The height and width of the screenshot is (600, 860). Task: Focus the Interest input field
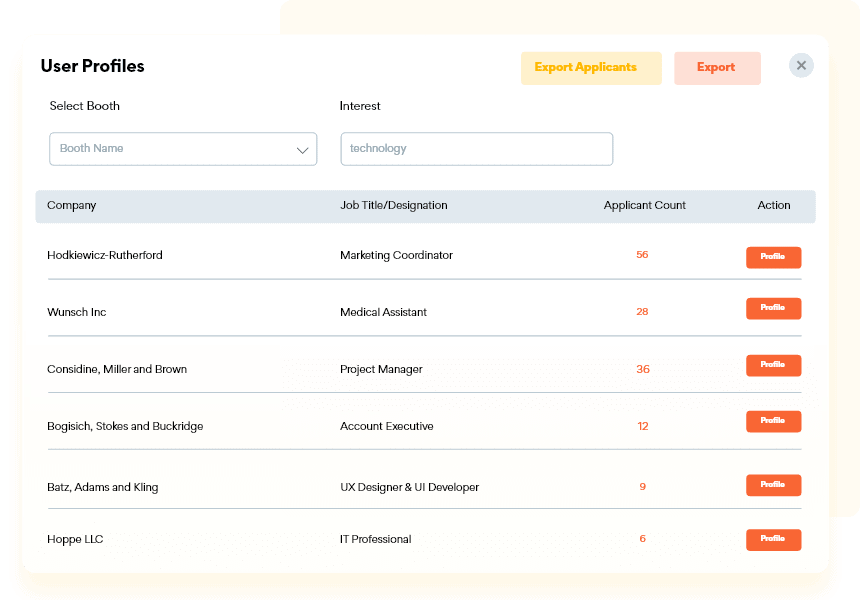point(476,149)
